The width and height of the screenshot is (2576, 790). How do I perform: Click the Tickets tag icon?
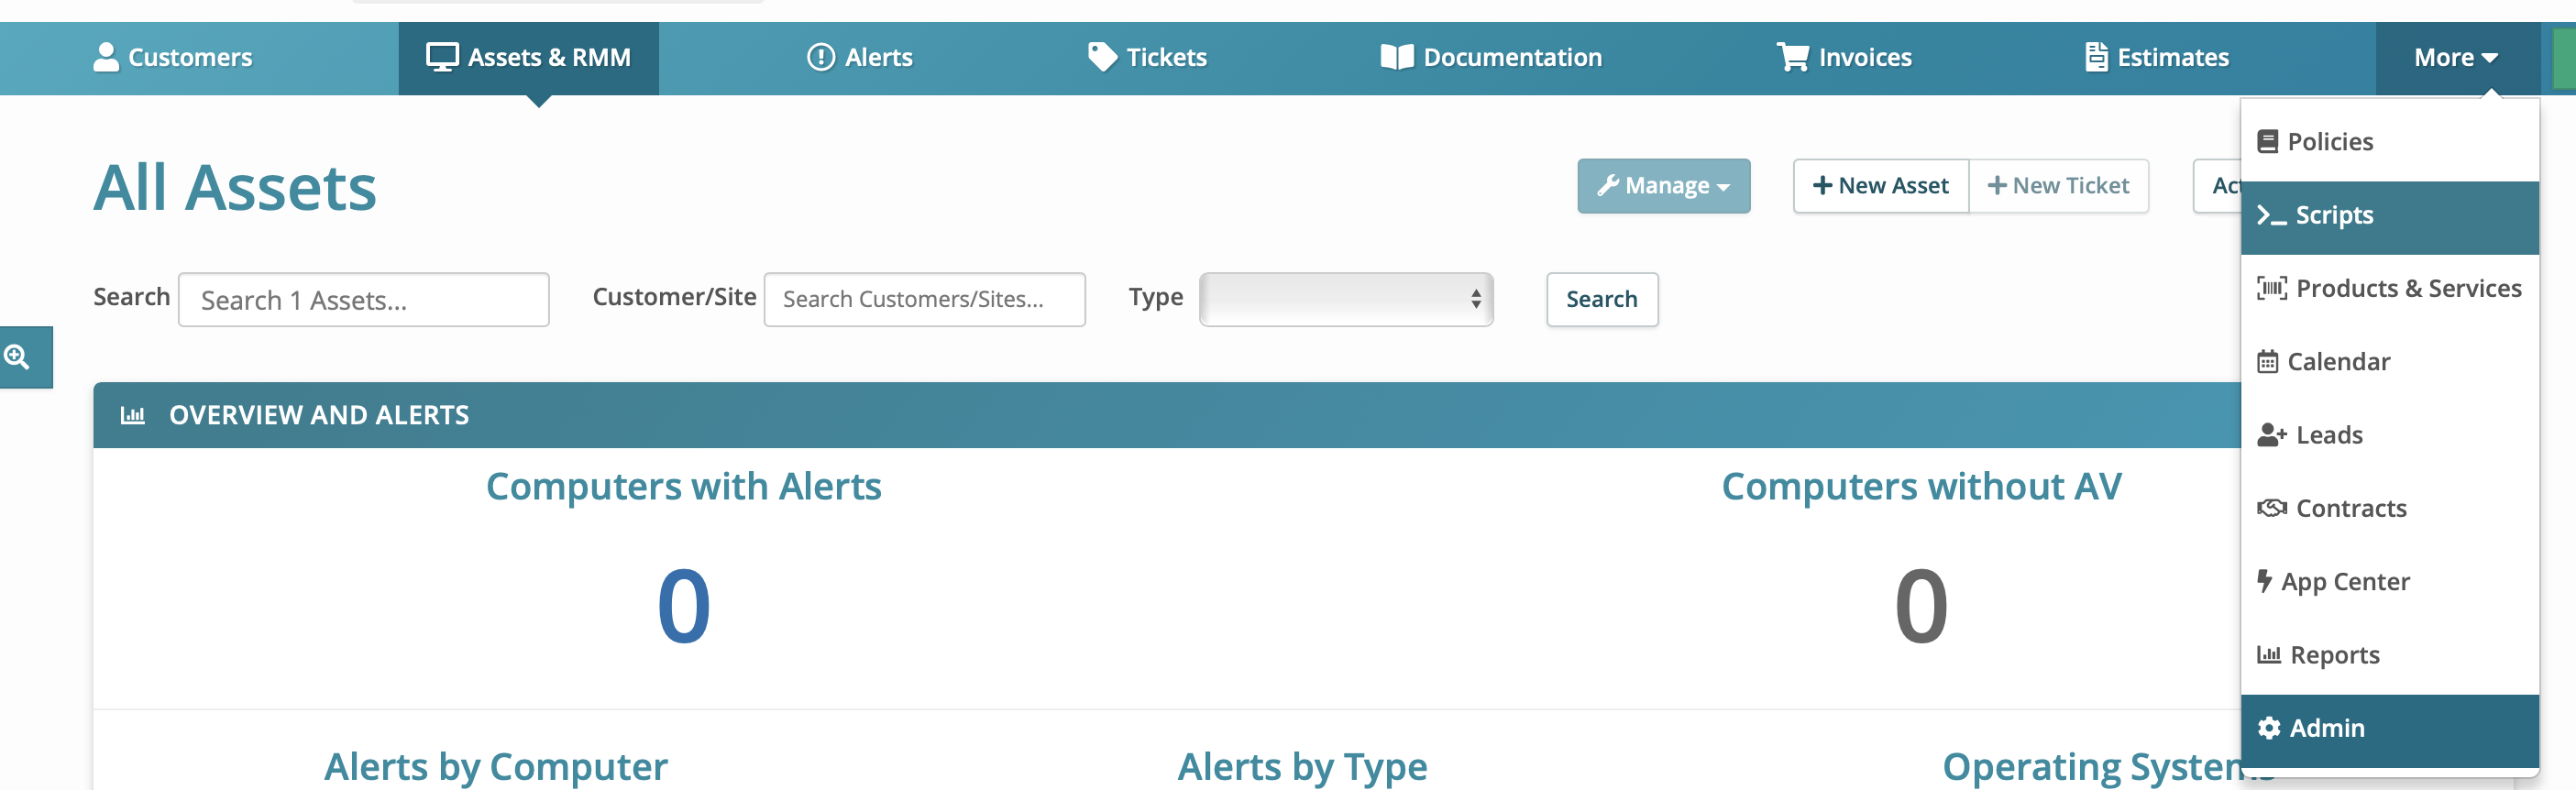(x=1102, y=57)
